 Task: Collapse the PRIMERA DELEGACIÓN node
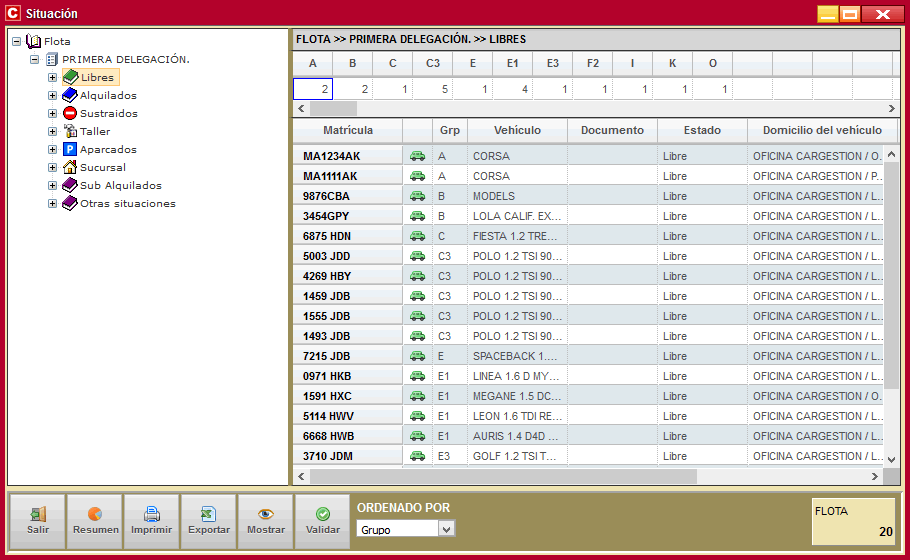[x=35, y=60]
